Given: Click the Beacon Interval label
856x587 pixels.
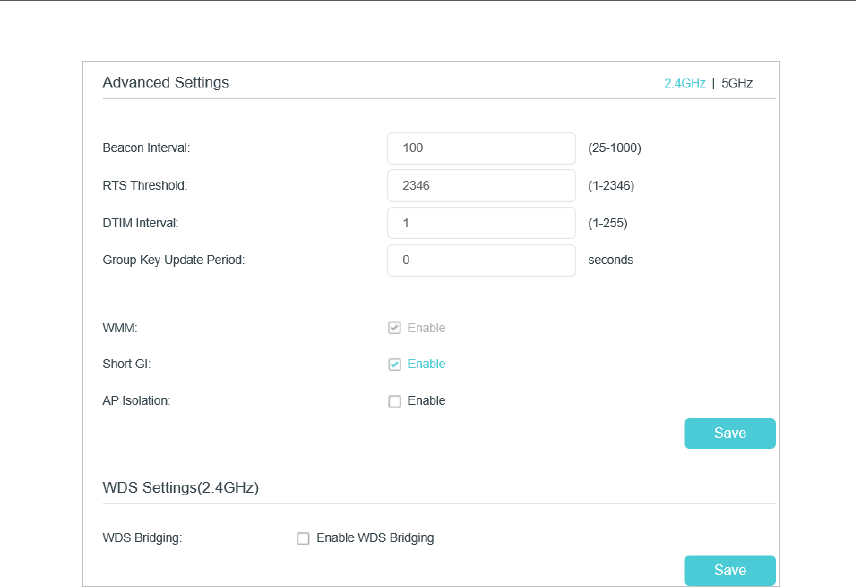Looking at the screenshot, I should [x=146, y=148].
